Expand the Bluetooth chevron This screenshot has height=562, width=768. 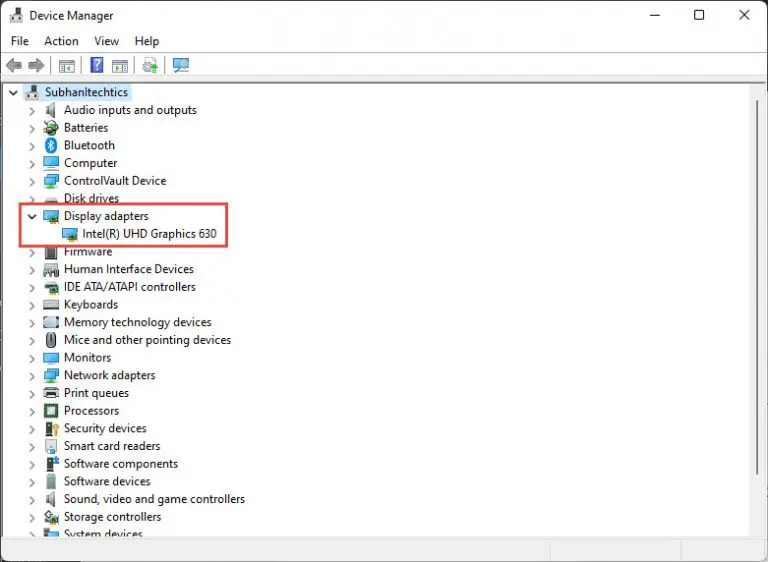32,147
